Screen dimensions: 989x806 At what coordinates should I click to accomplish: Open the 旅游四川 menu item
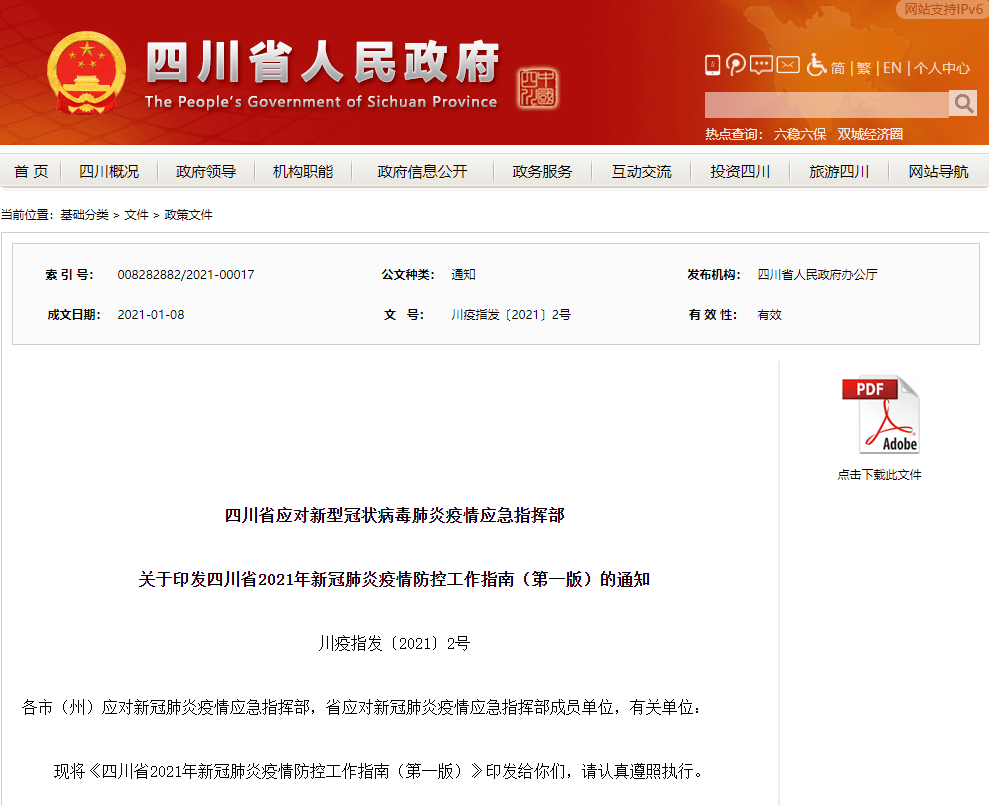point(840,172)
